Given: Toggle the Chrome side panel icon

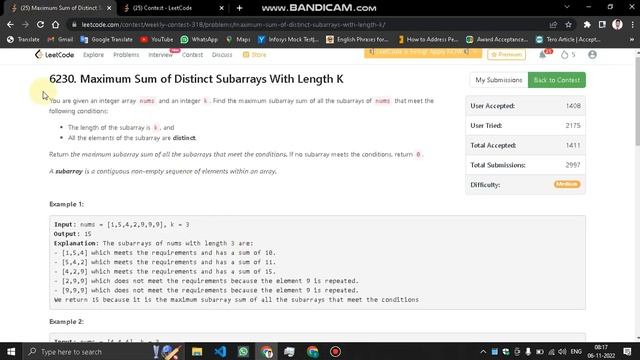Looking at the screenshot, I should 602,25.
